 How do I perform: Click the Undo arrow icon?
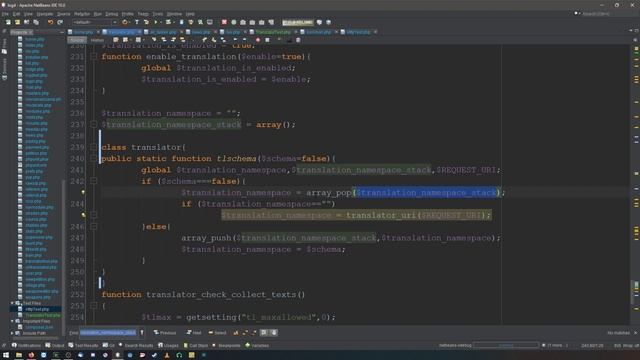coord(50,22)
